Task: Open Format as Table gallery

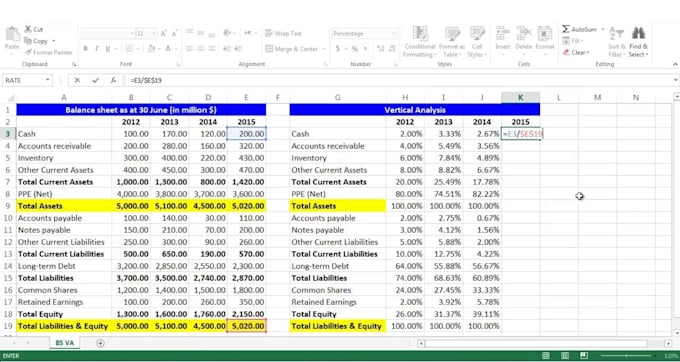Action: [452, 42]
